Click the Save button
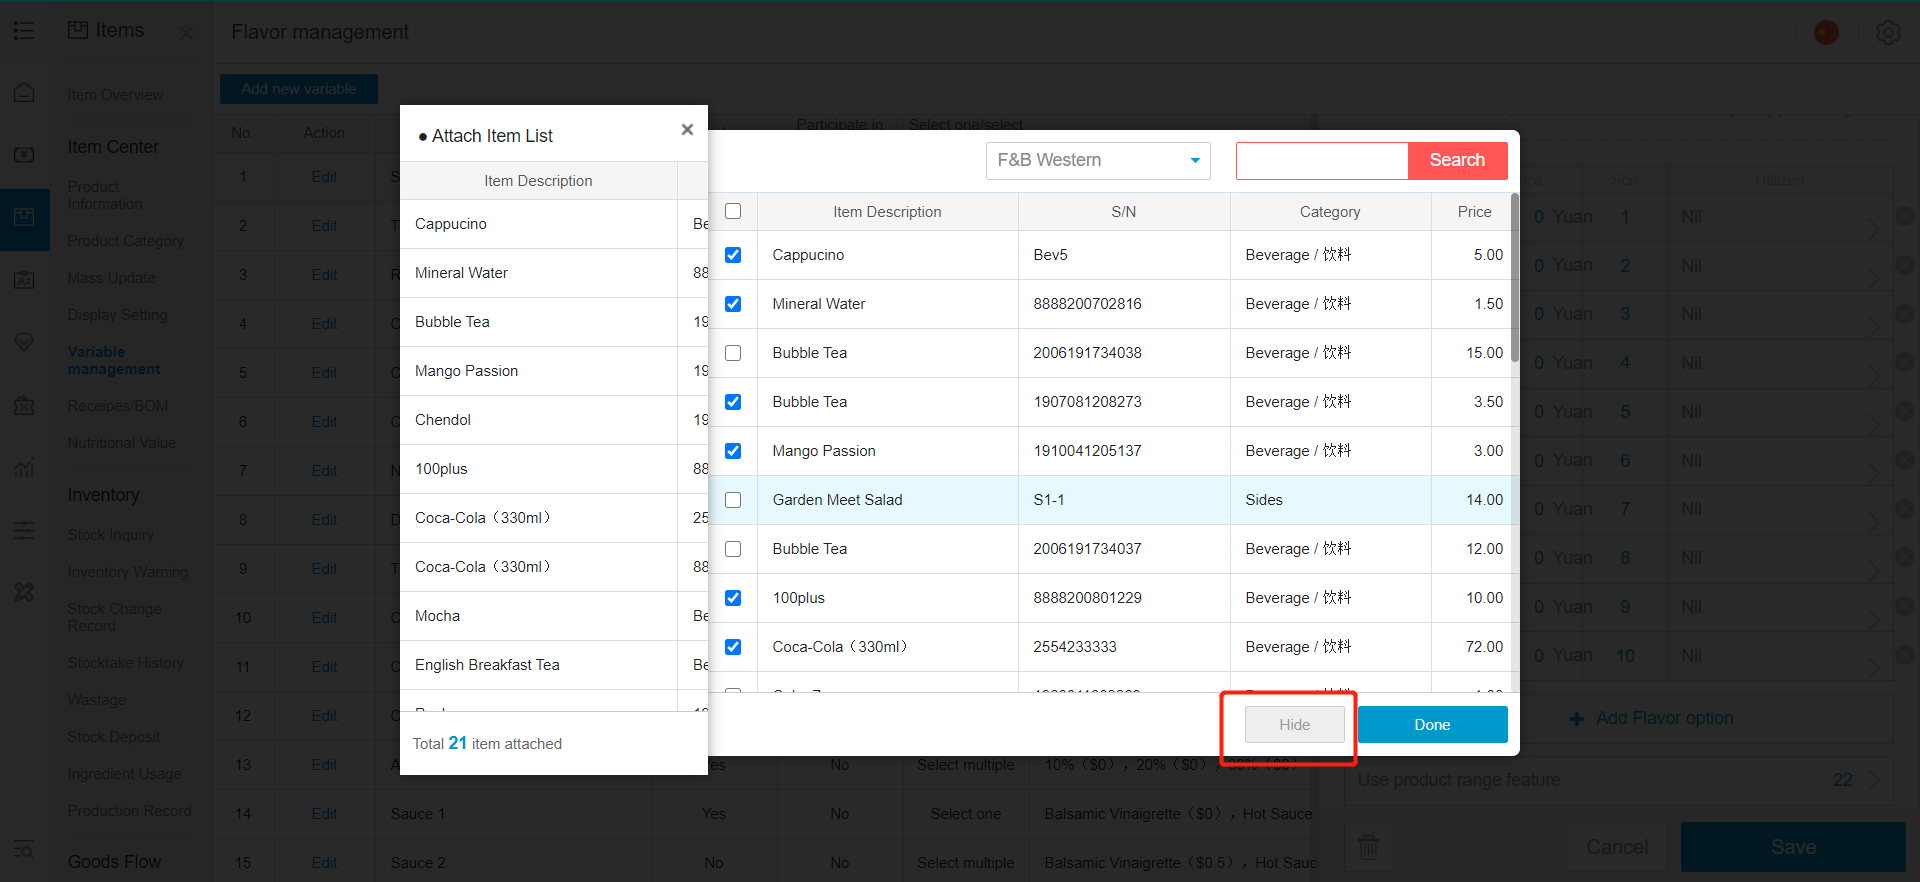The height and width of the screenshot is (882, 1920). (x=1793, y=847)
